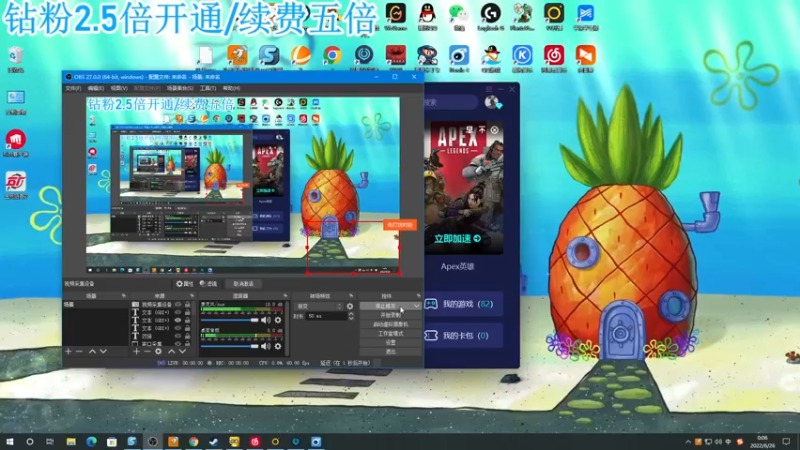Open hamburger menu in accelerator title bar
The width and height of the screenshot is (800, 450).
click(x=489, y=89)
